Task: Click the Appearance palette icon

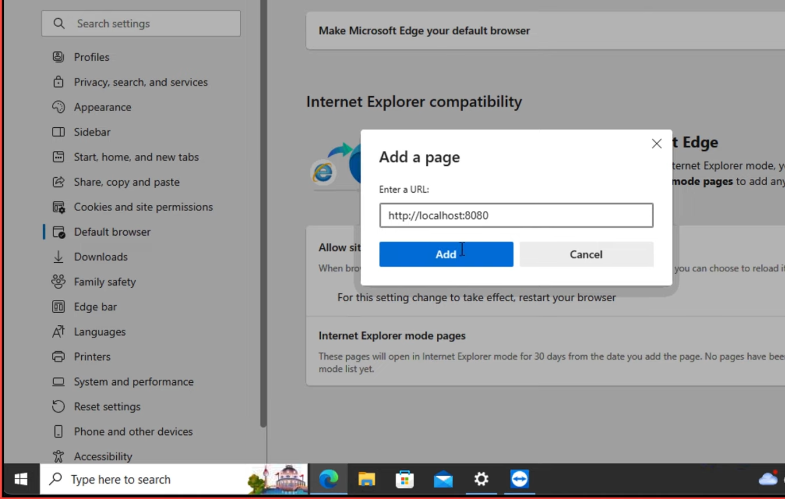Action: (x=59, y=107)
